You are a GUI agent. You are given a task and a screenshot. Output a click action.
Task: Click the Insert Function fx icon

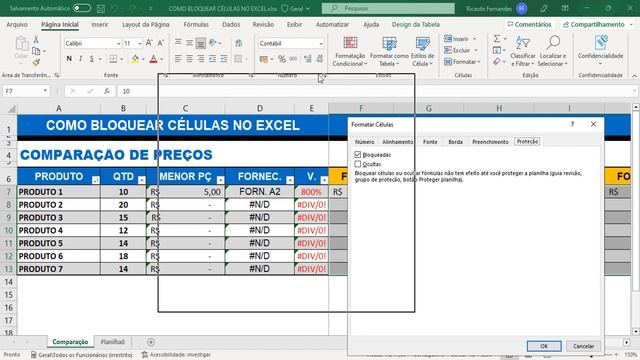click(107, 91)
